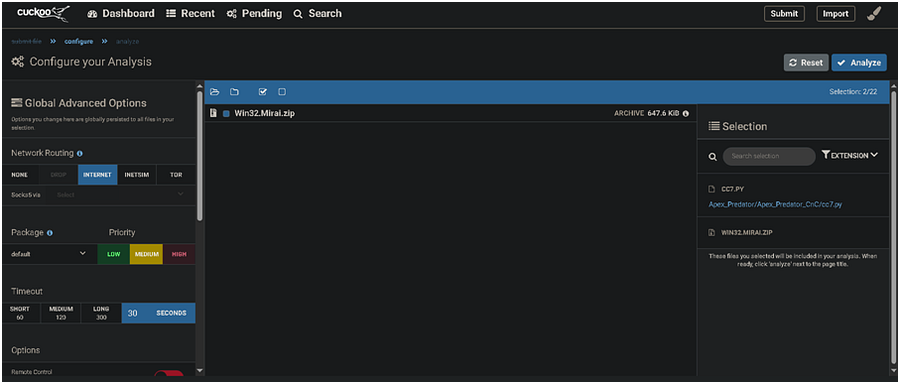The height and width of the screenshot is (384, 900).
Task: Open the Socks5 via Select dropdown
Action: (x=120, y=195)
